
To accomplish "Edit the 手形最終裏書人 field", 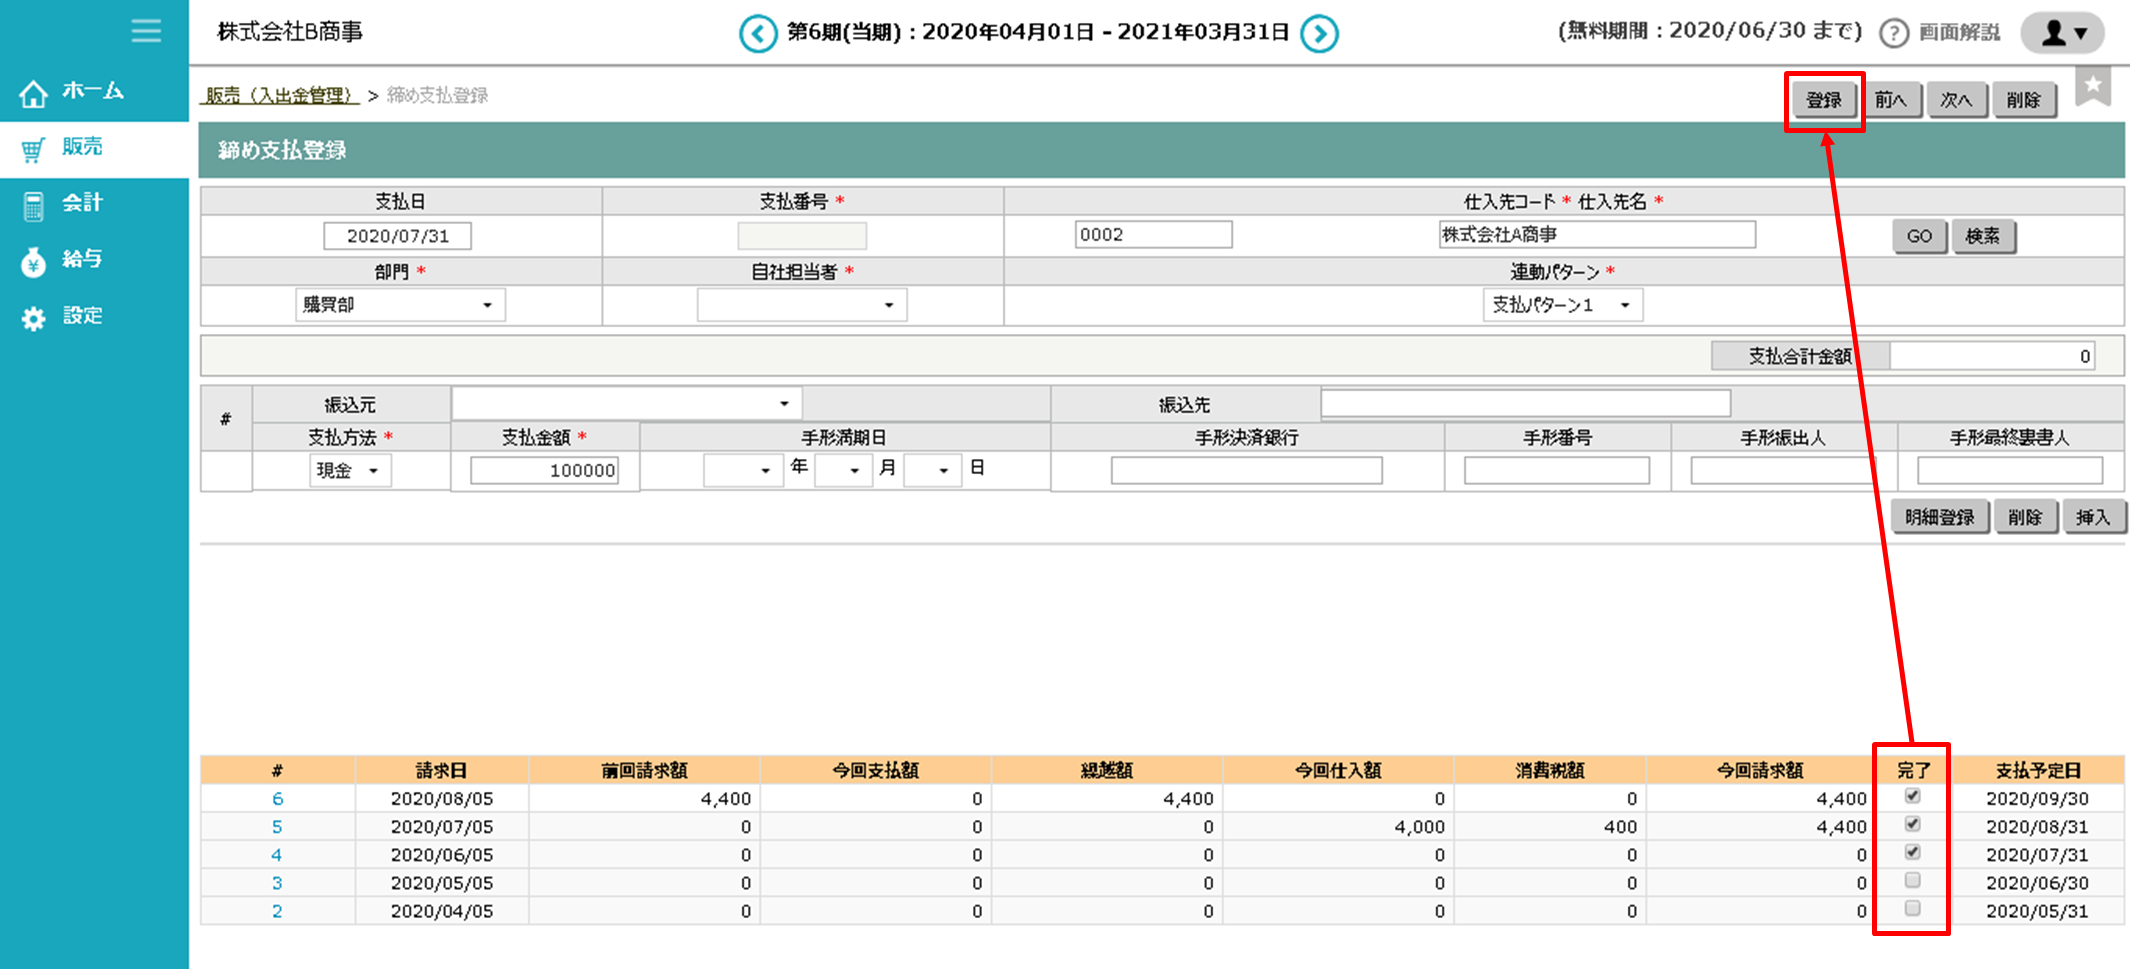I will coord(2010,471).
